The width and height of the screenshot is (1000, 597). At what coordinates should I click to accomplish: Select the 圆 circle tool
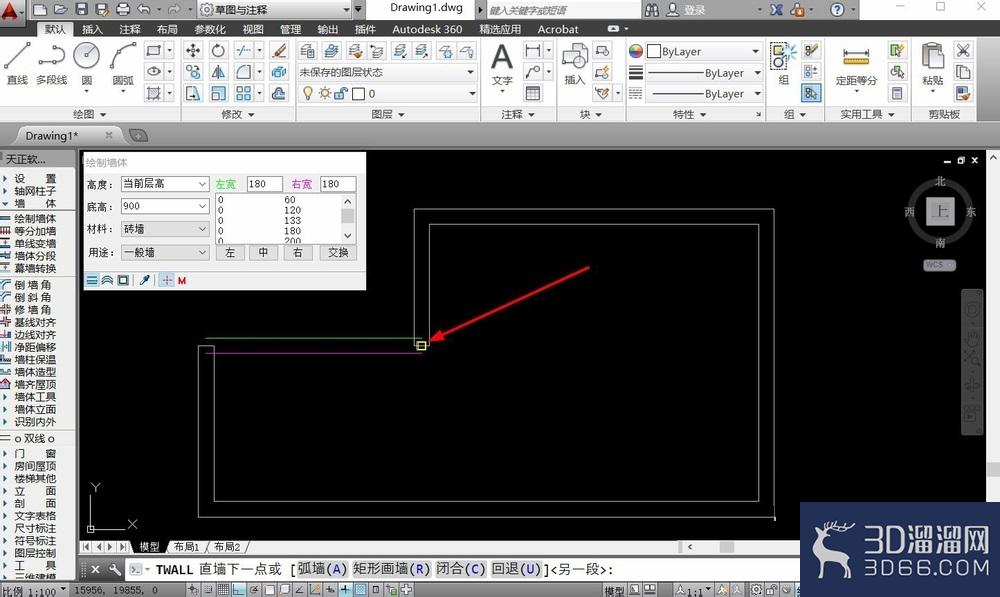(x=87, y=63)
